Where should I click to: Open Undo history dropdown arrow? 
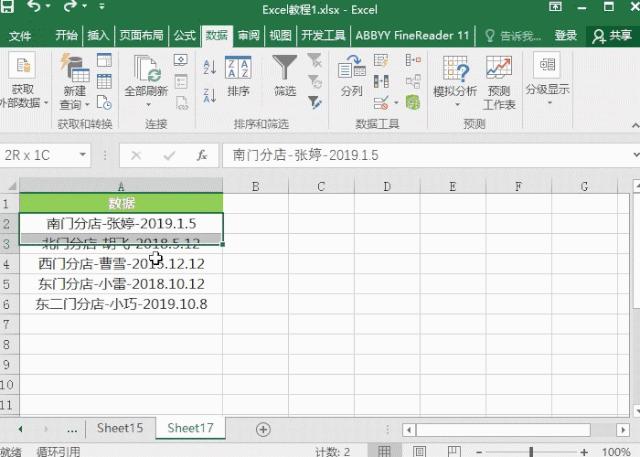coord(48,6)
